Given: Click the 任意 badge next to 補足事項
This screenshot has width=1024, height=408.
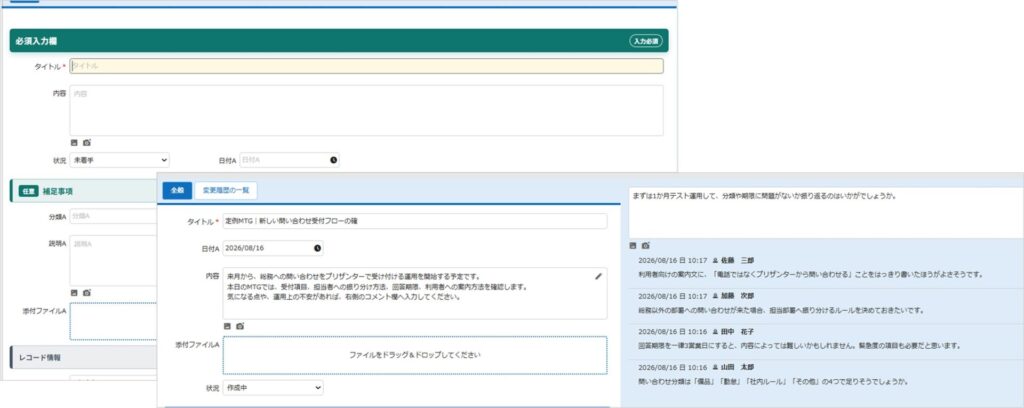Looking at the screenshot, I should [x=28, y=191].
